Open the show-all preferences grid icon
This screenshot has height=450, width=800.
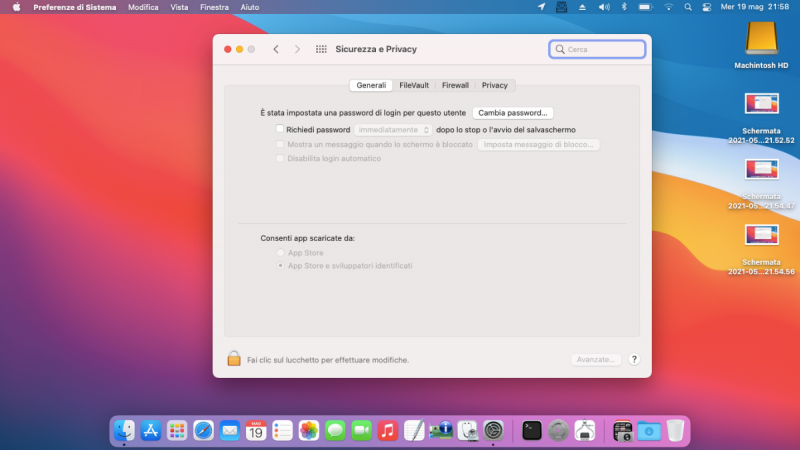321,49
